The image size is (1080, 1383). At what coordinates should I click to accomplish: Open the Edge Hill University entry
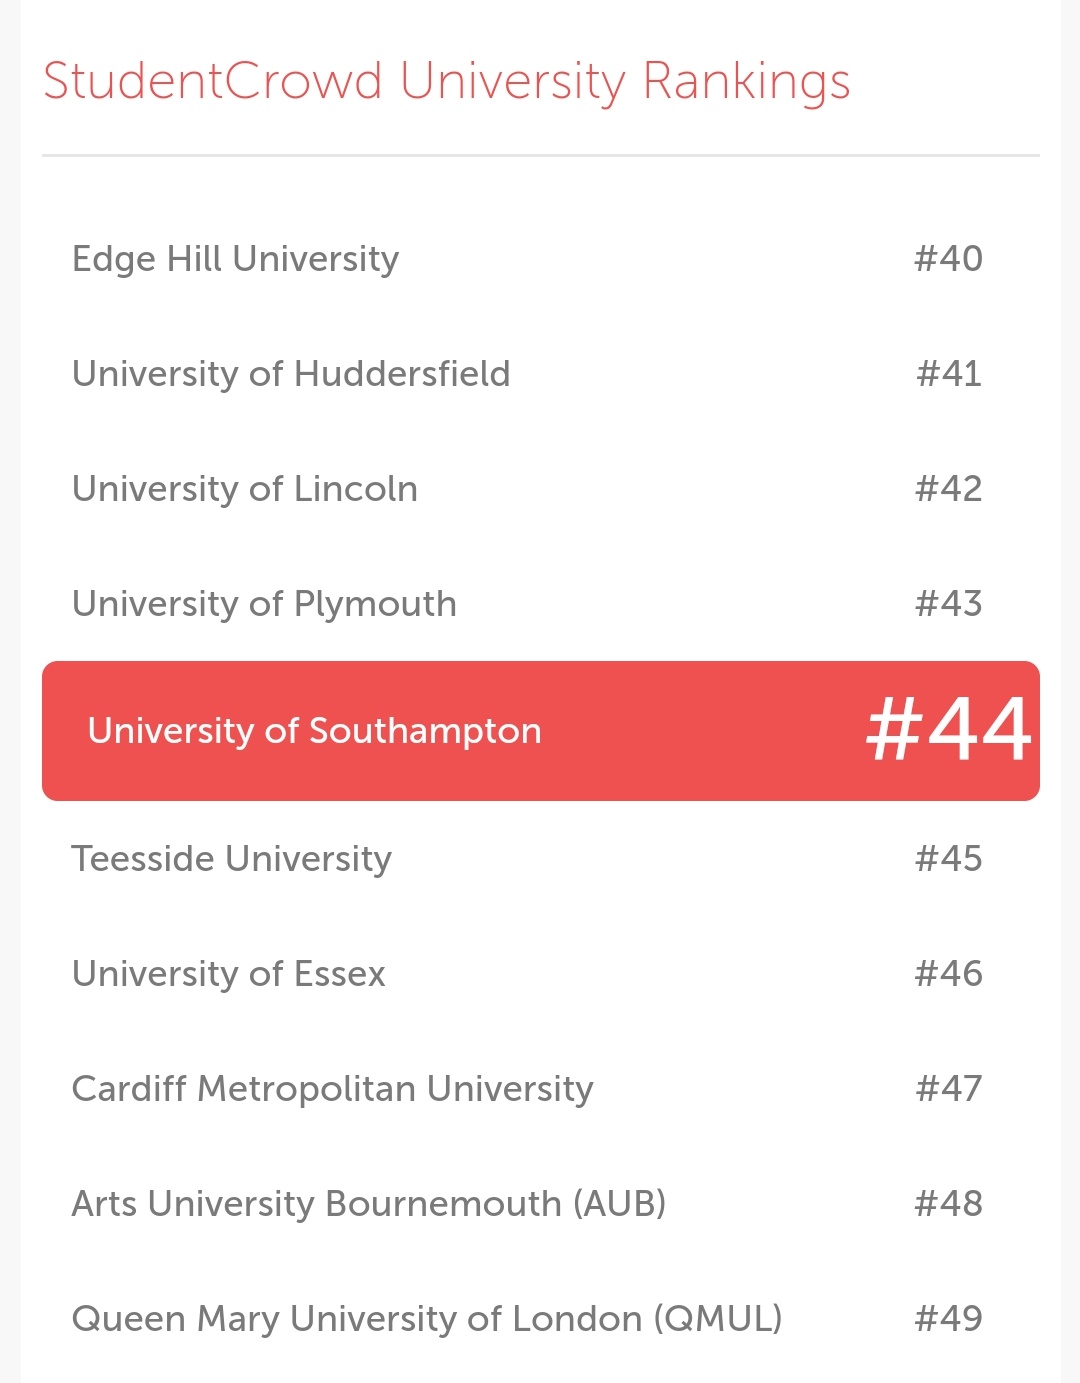(x=540, y=259)
